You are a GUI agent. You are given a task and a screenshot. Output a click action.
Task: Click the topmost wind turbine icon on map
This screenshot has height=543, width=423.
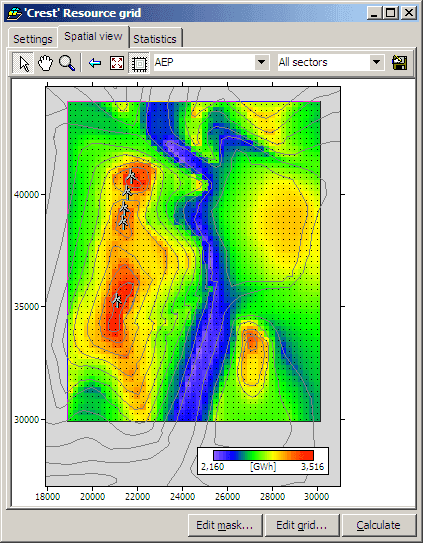(x=131, y=177)
